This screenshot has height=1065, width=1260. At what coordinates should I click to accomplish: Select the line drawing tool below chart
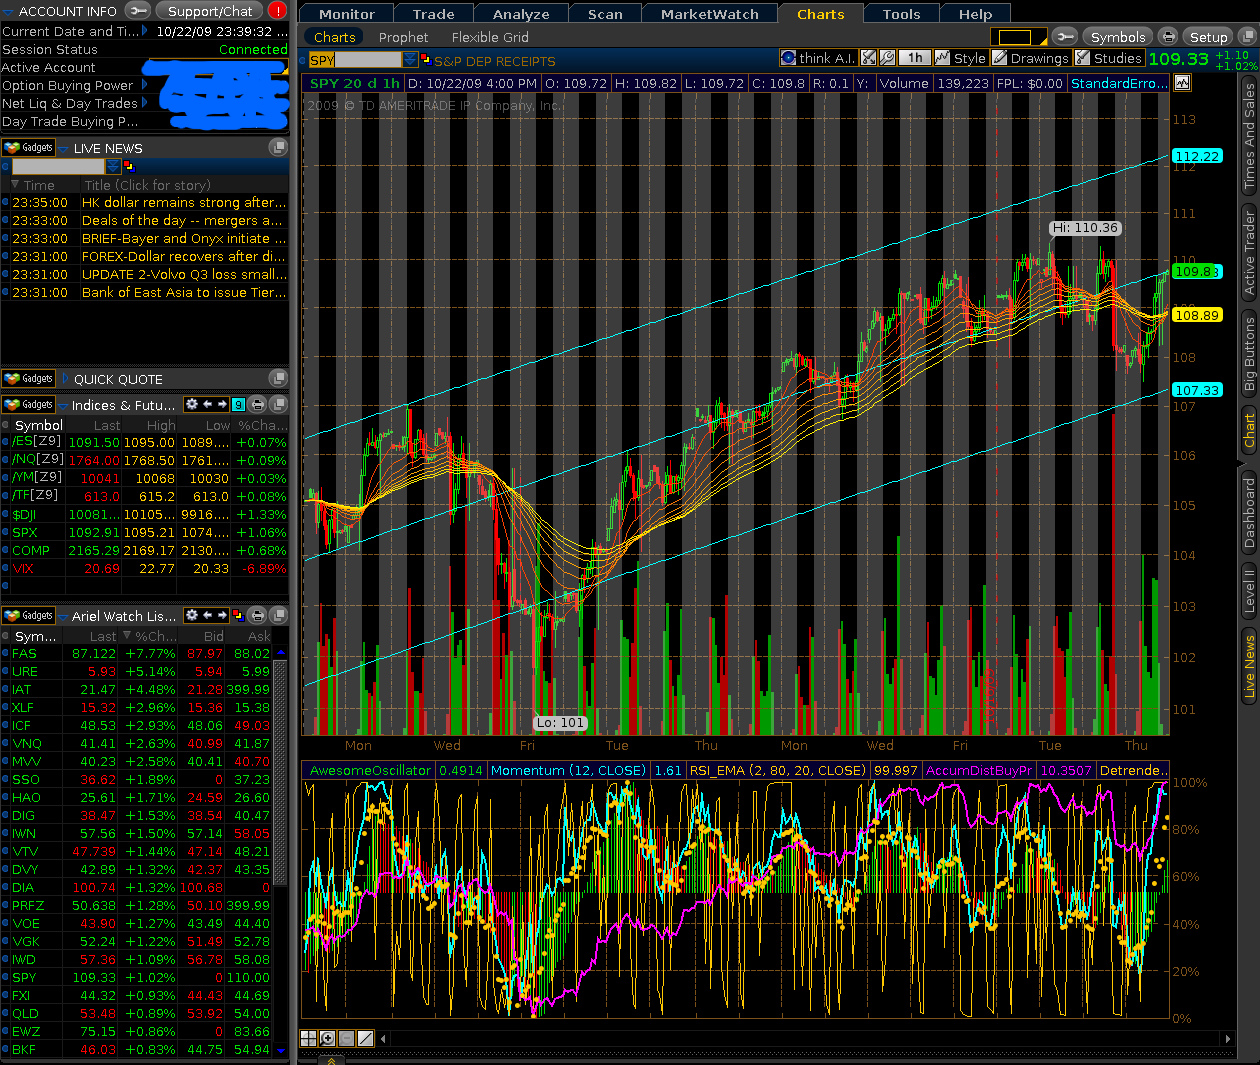[365, 1038]
